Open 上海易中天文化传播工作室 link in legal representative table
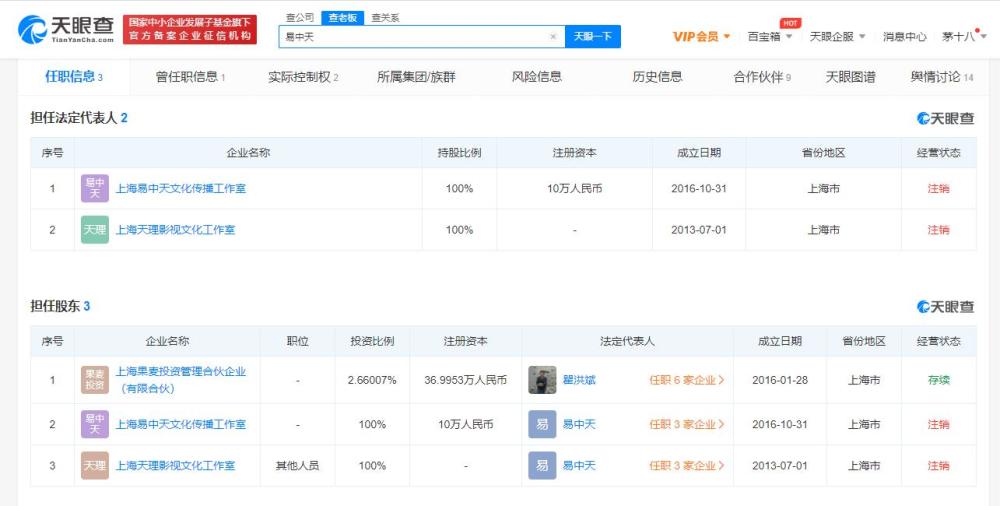The width and height of the screenshot is (1000, 506). (180, 188)
